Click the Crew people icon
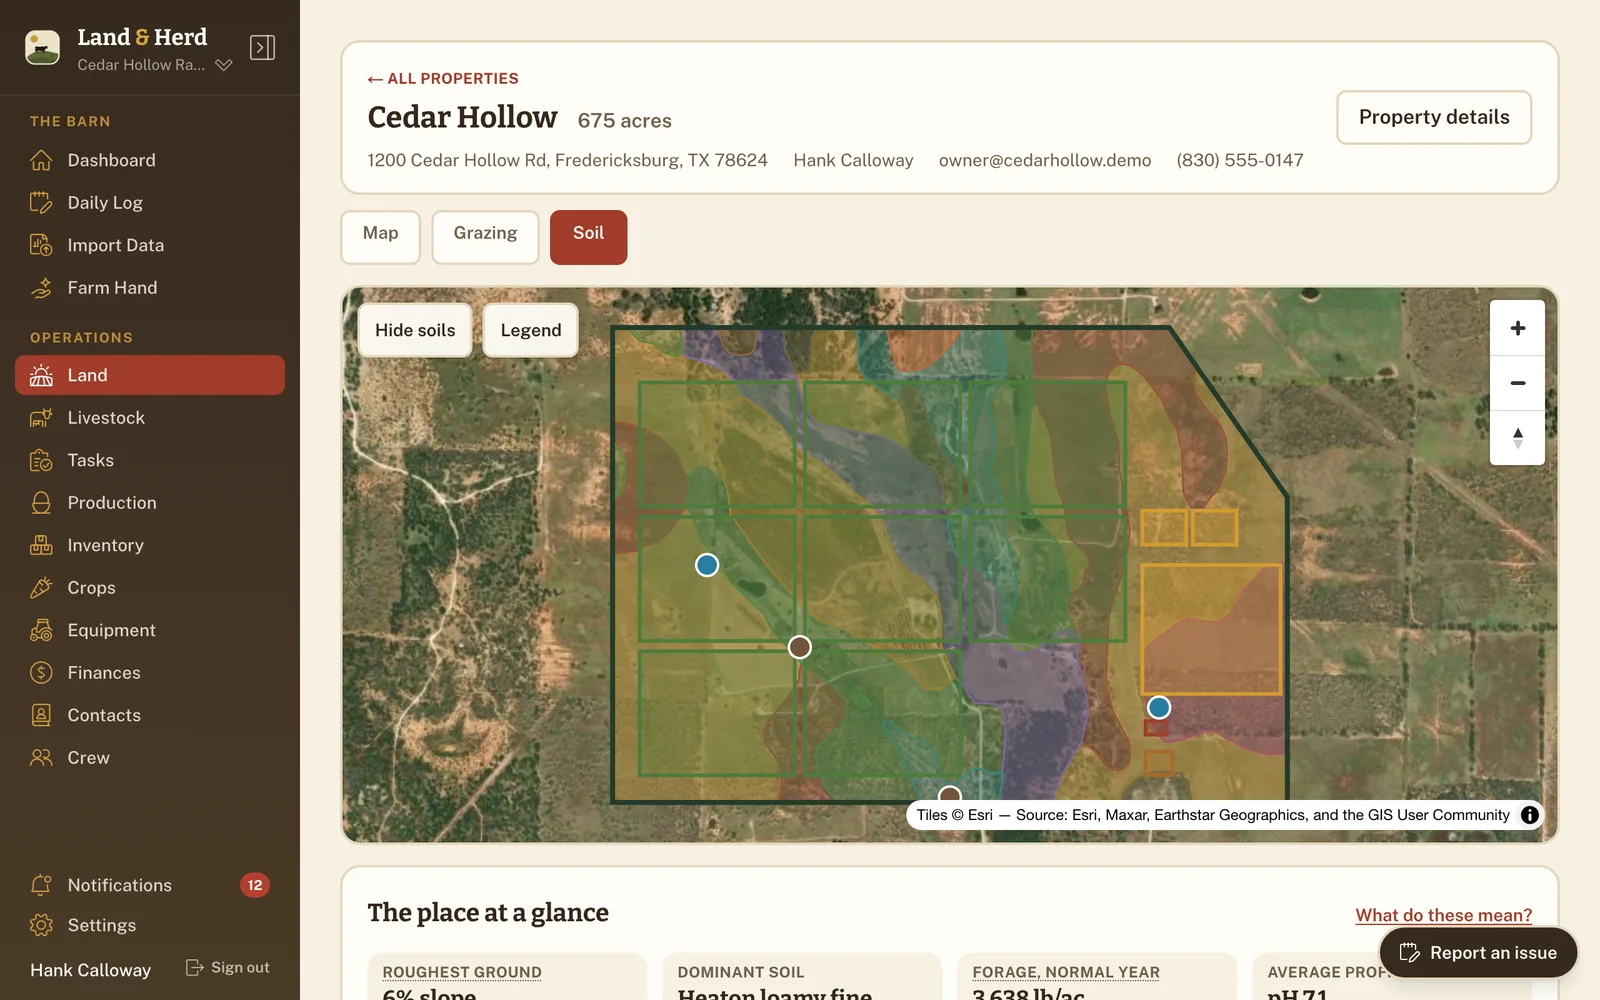Viewport: 1600px width, 1000px height. coord(41,758)
